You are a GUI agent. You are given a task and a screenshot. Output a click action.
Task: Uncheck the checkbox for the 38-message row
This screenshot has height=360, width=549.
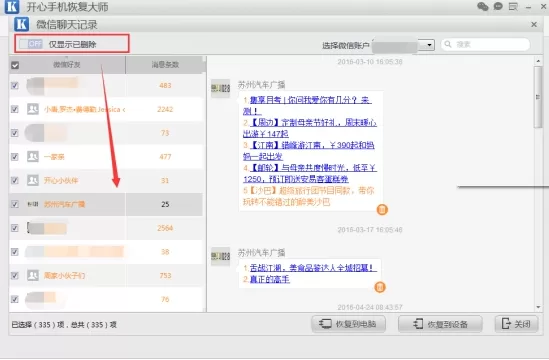click(15, 252)
